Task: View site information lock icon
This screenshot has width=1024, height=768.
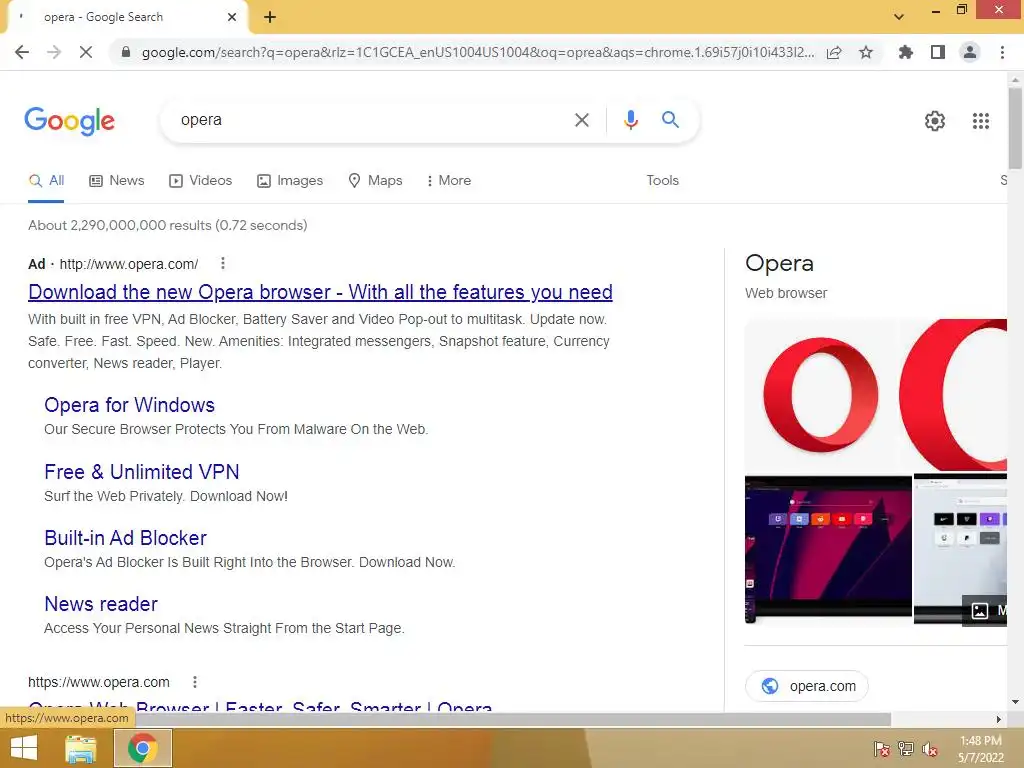Action: pyautogui.click(x=126, y=52)
